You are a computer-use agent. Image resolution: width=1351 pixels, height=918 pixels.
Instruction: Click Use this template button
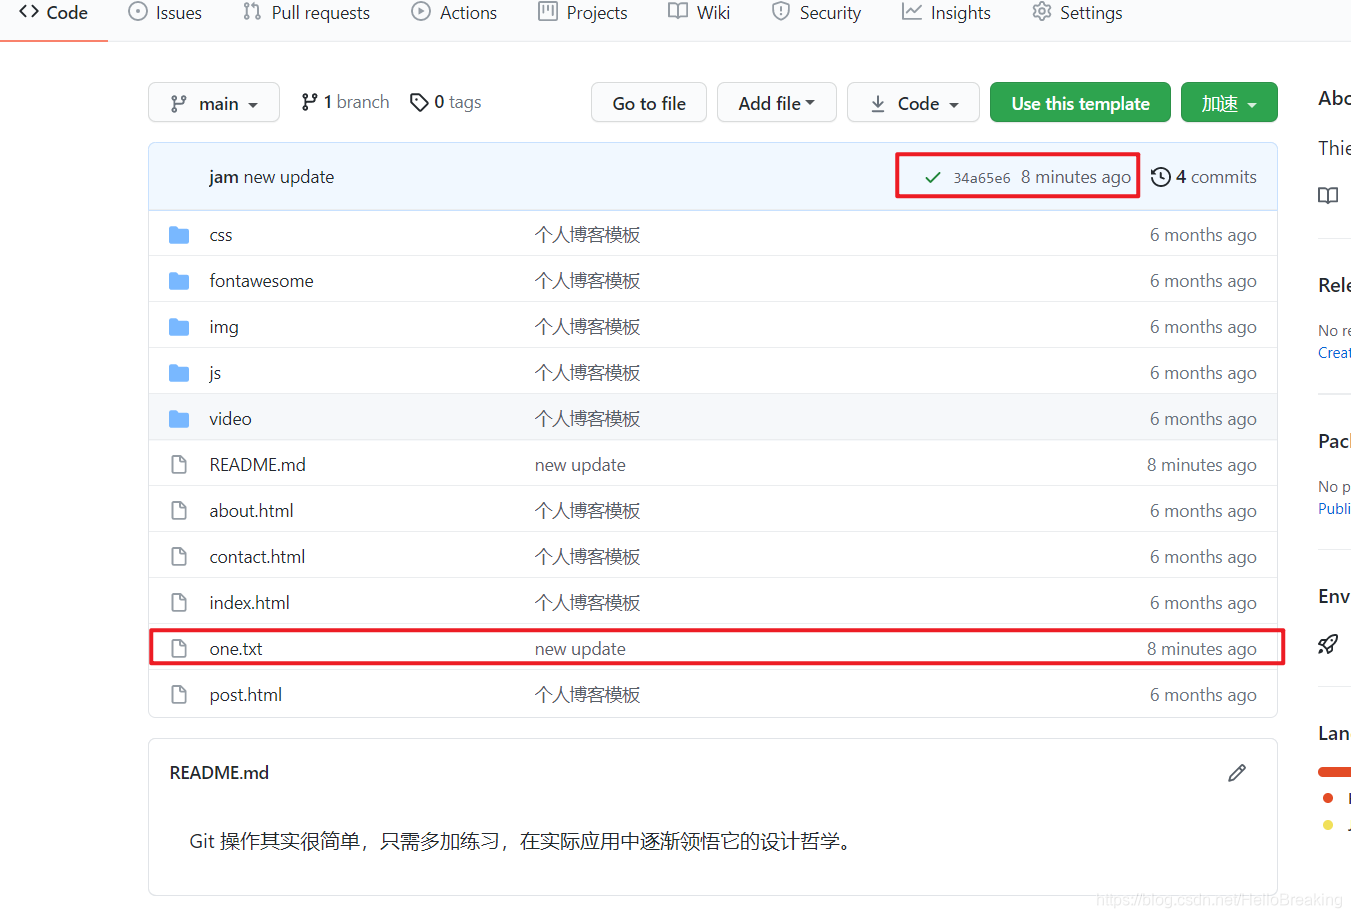tap(1080, 103)
